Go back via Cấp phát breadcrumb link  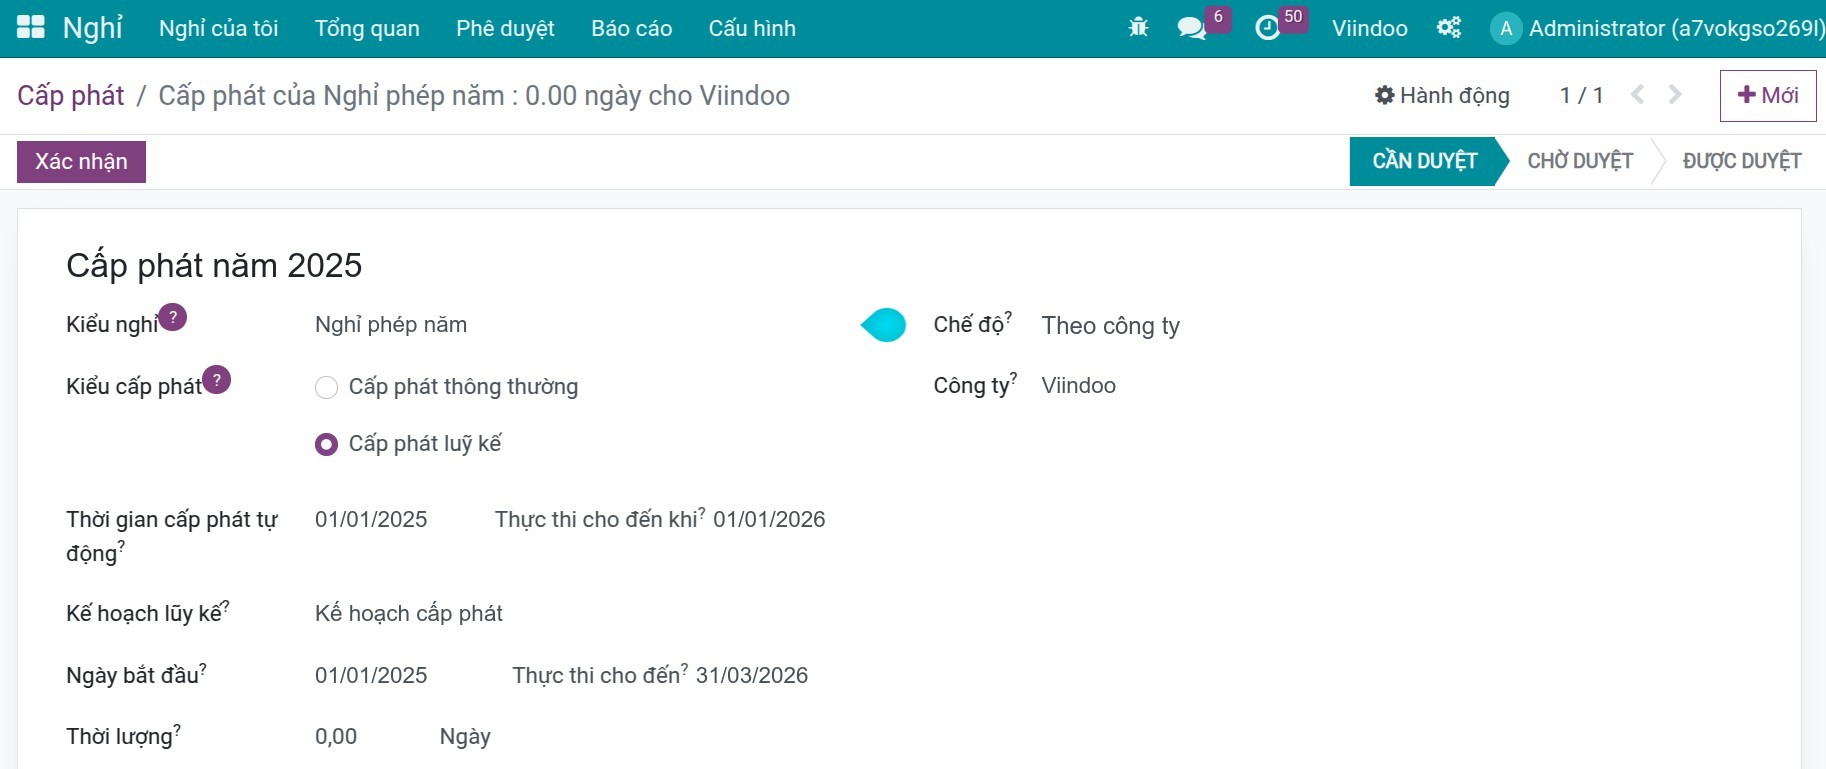(71, 95)
